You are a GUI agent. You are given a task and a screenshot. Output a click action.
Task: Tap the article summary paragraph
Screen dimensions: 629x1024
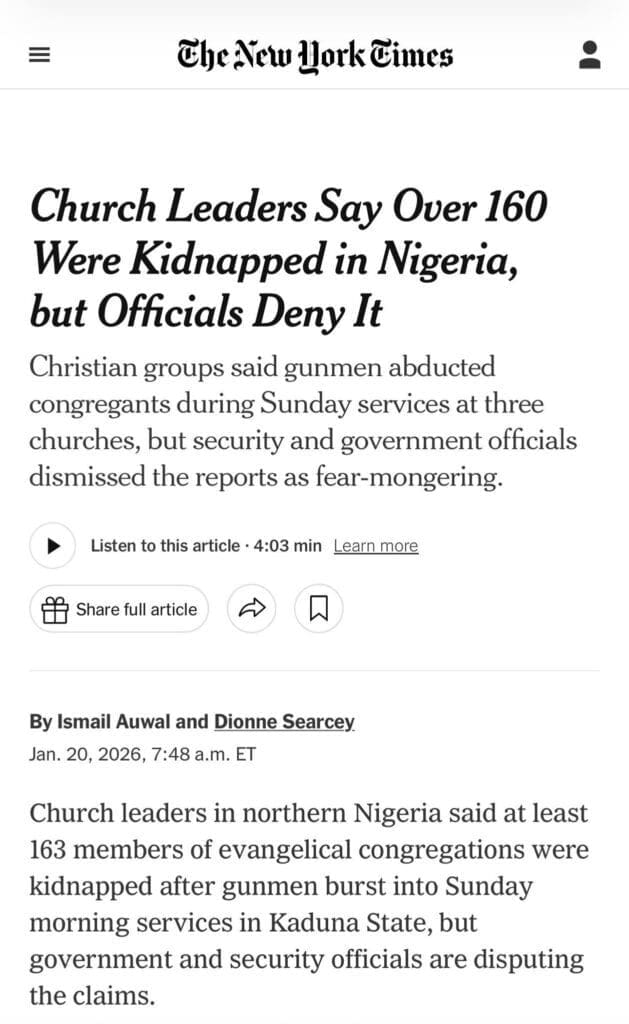pyautogui.click(x=300, y=420)
